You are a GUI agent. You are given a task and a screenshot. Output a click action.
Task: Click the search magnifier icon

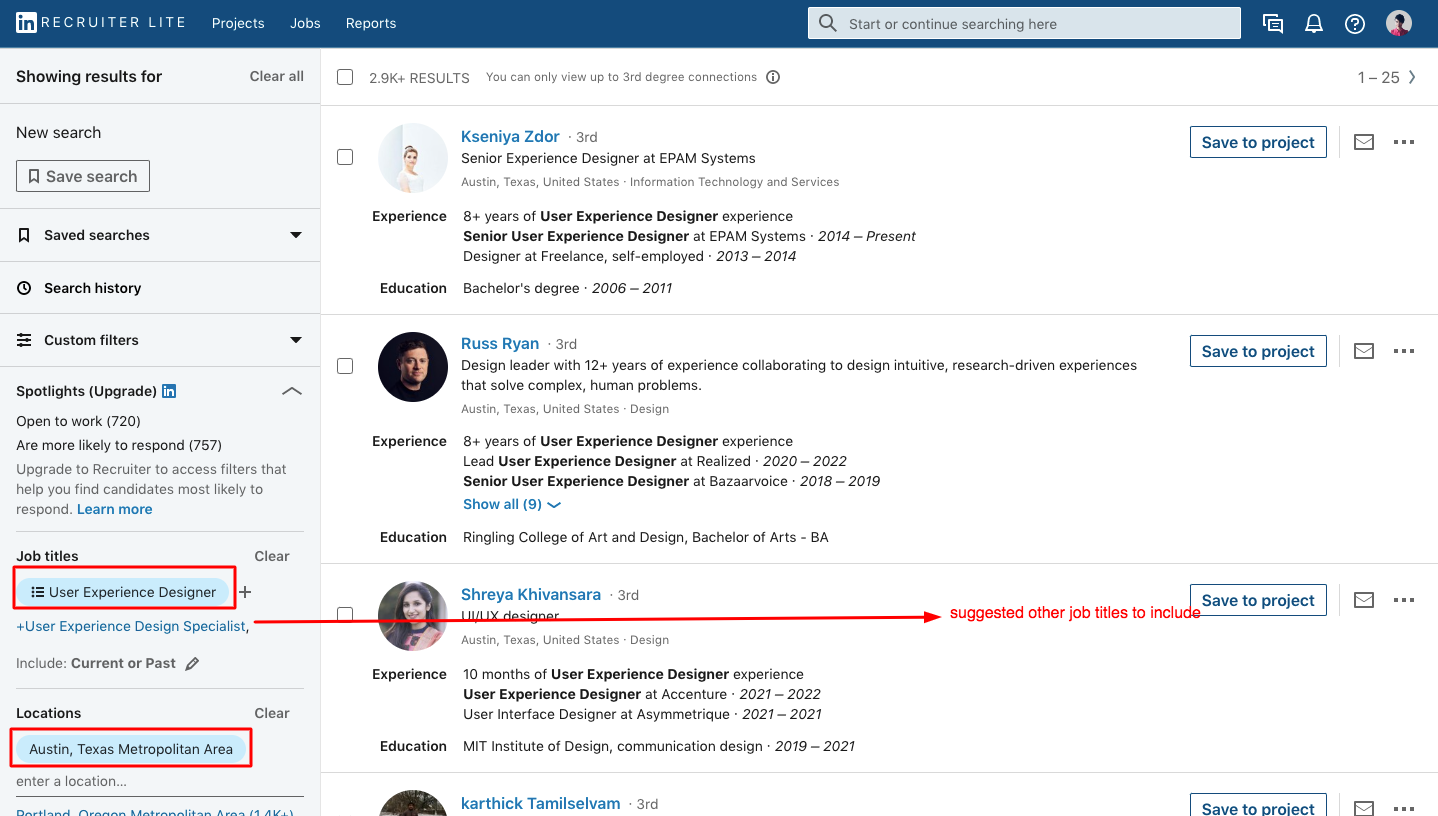point(827,23)
